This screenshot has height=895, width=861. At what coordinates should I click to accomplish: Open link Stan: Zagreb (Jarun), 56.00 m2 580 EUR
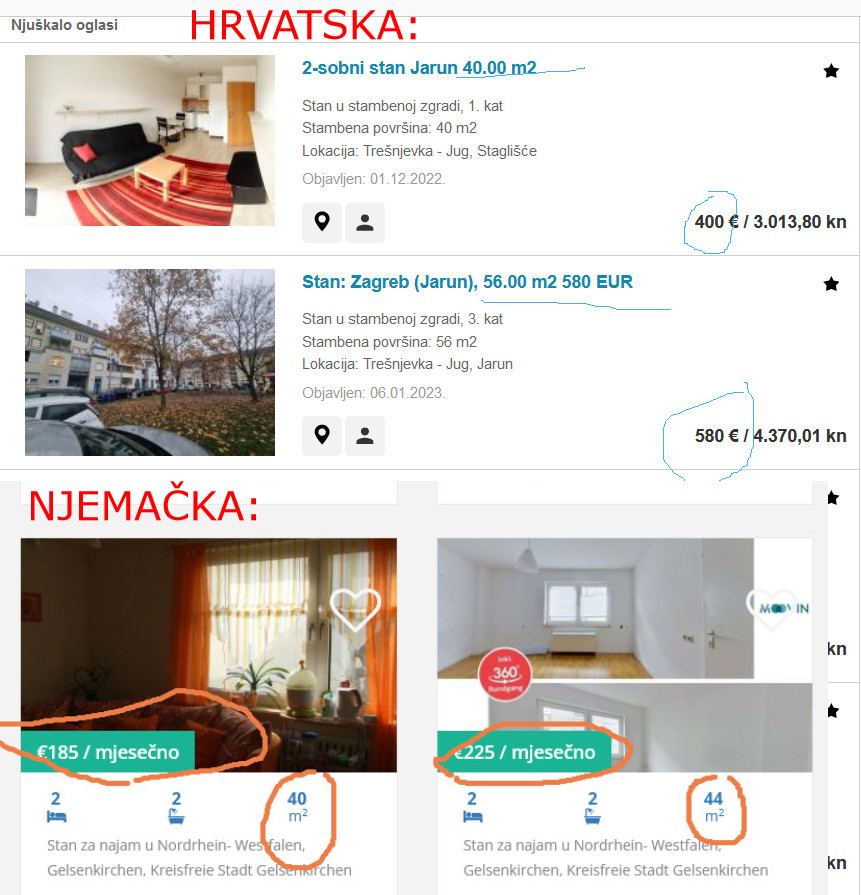(x=467, y=282)
